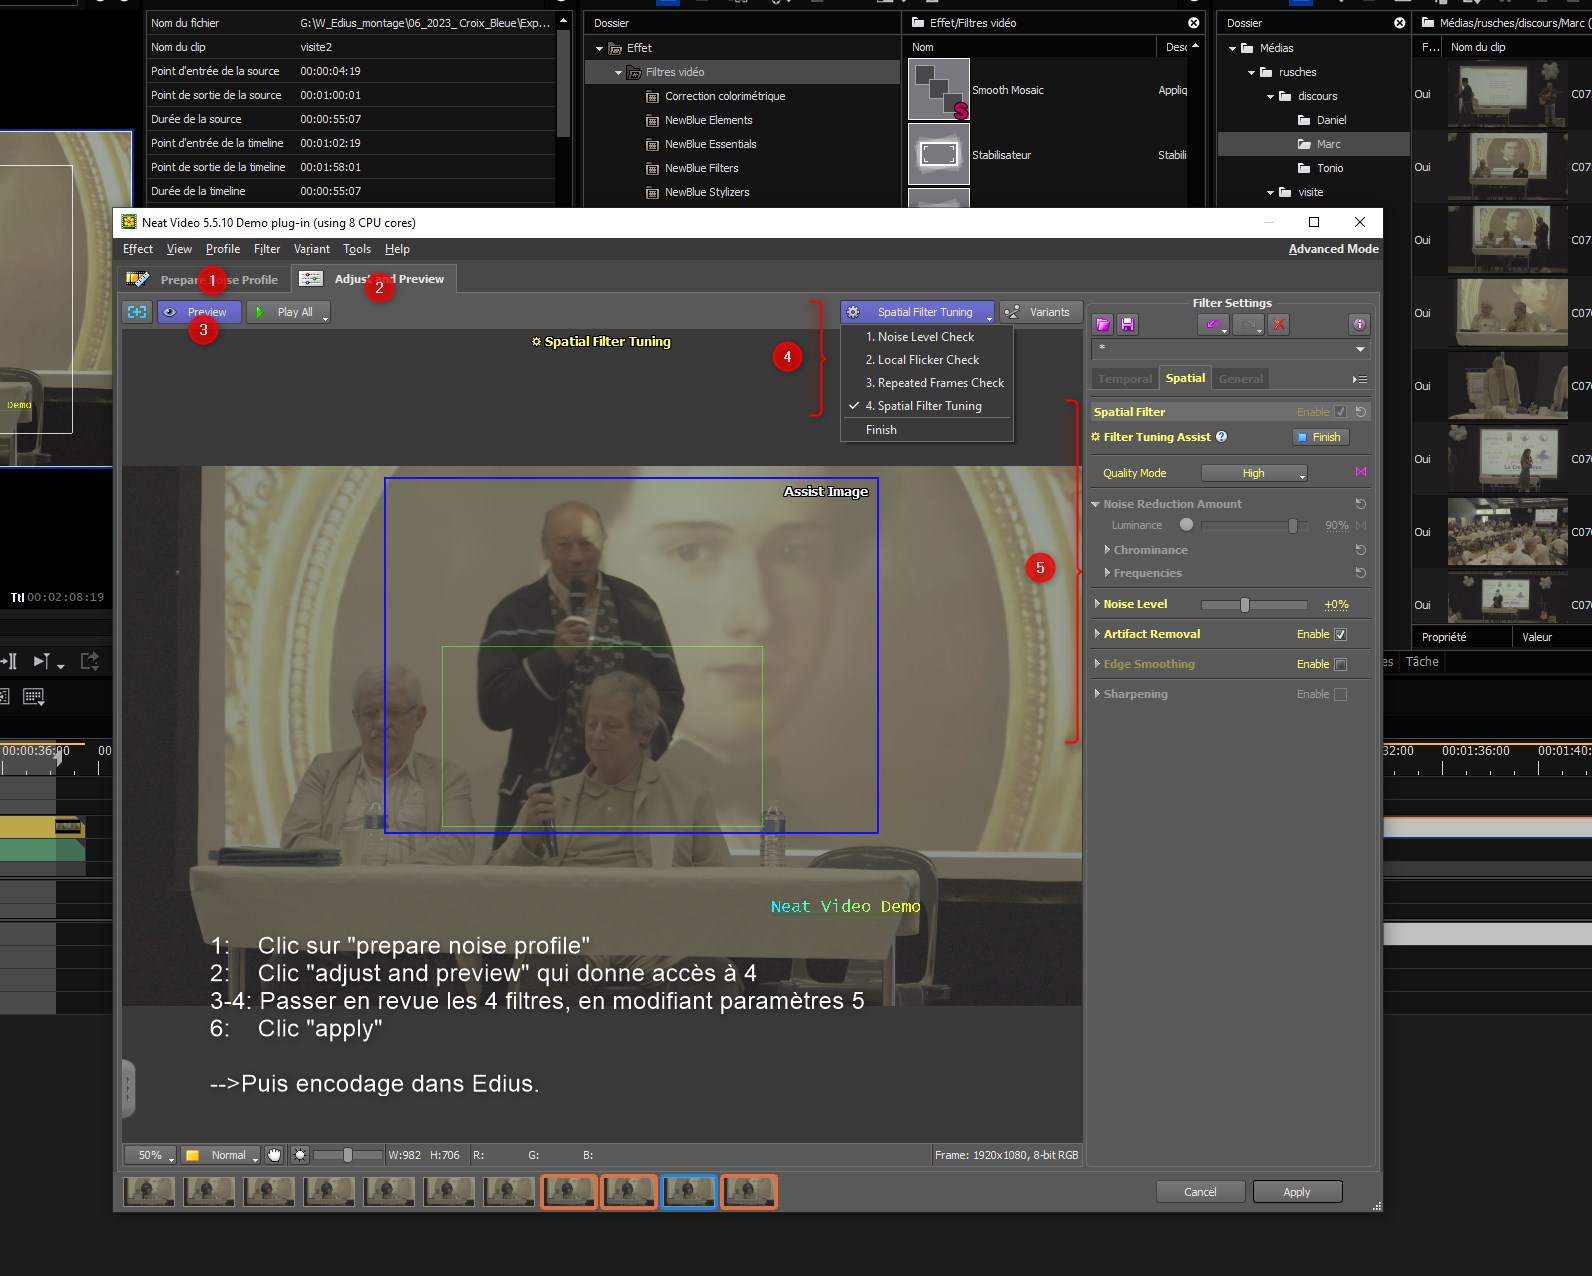Image resolution: width=1592 pixels, height=1276 pixels.
Task: Click the Noise Level slider handle
Action: point(1244,605)
